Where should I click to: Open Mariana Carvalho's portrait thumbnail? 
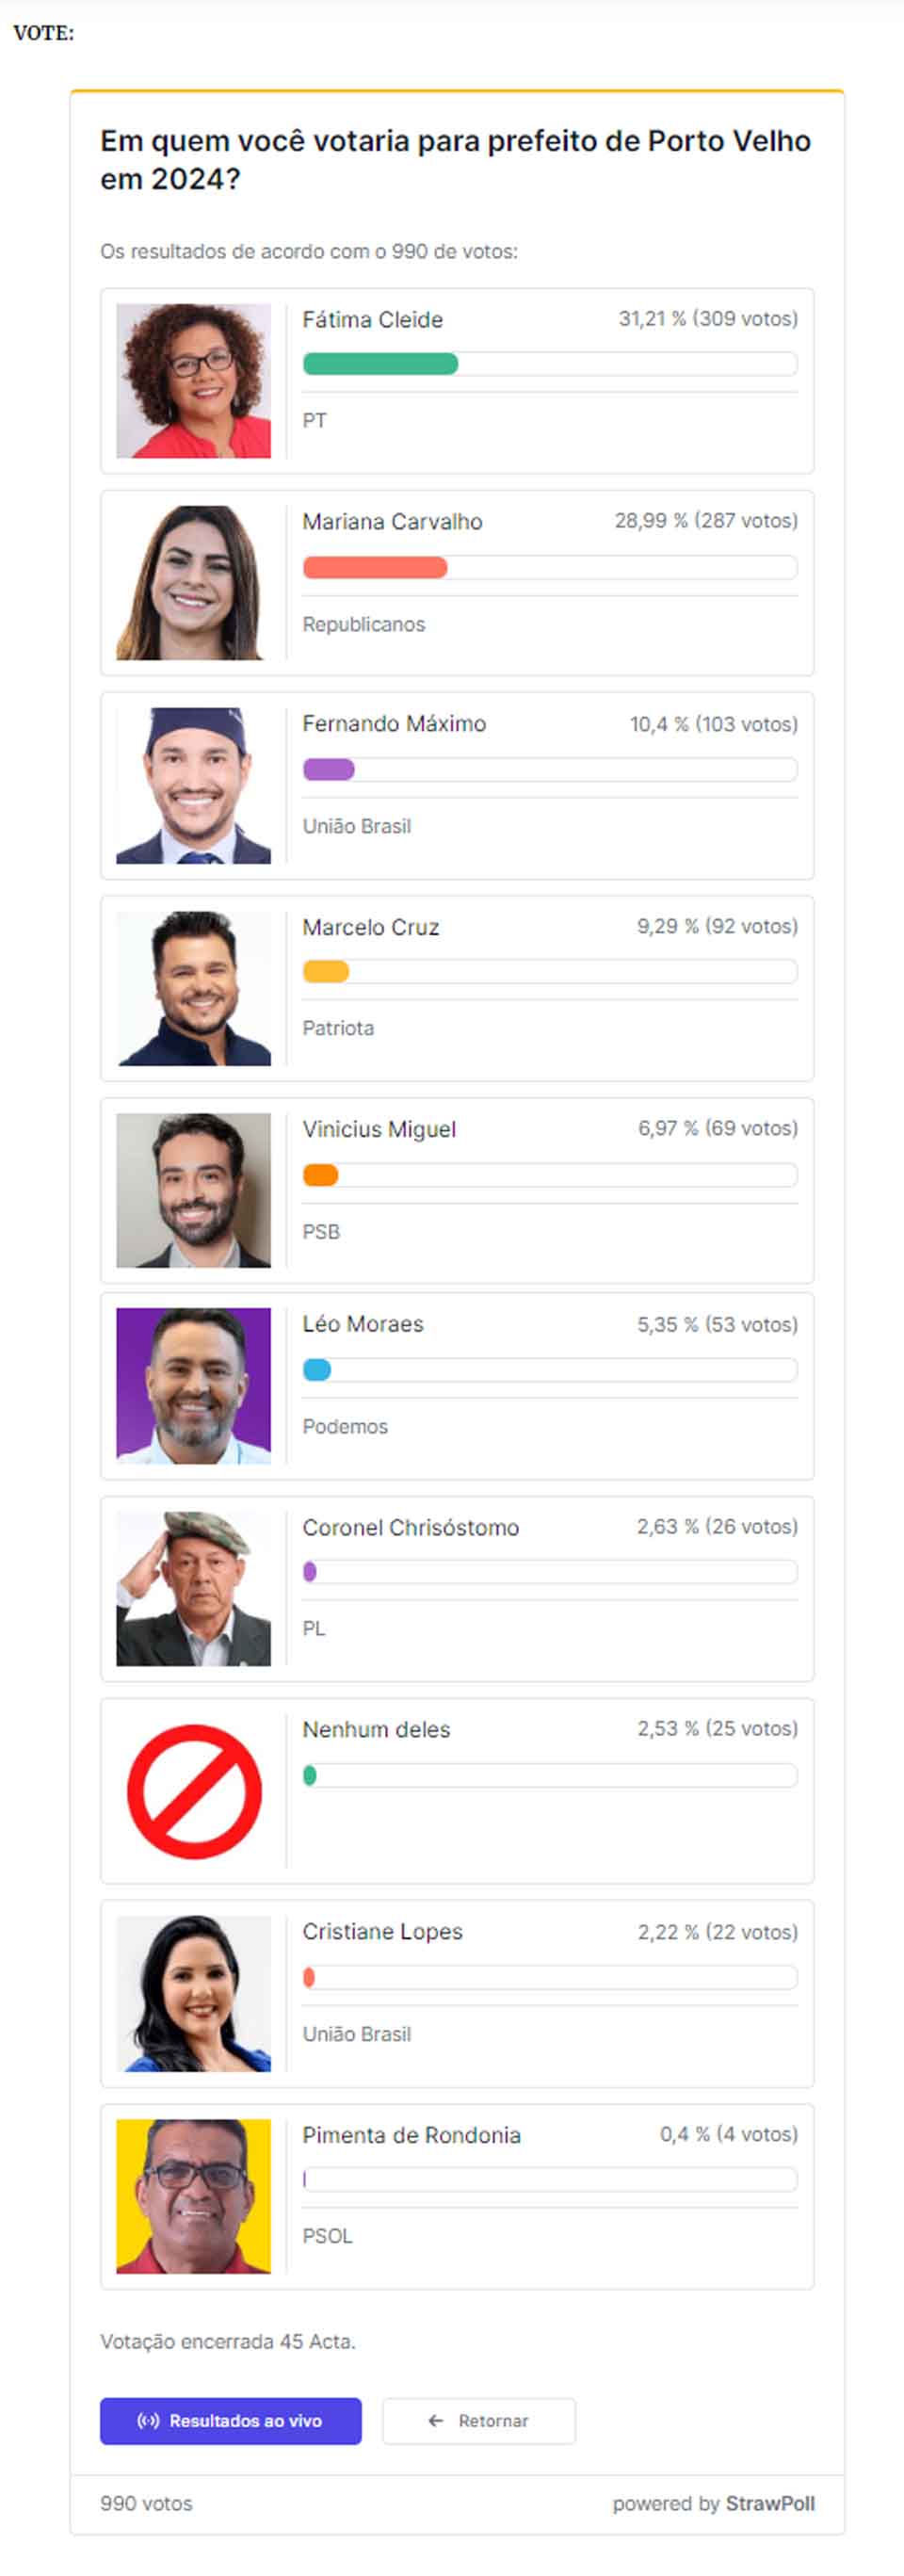[193, 583]
